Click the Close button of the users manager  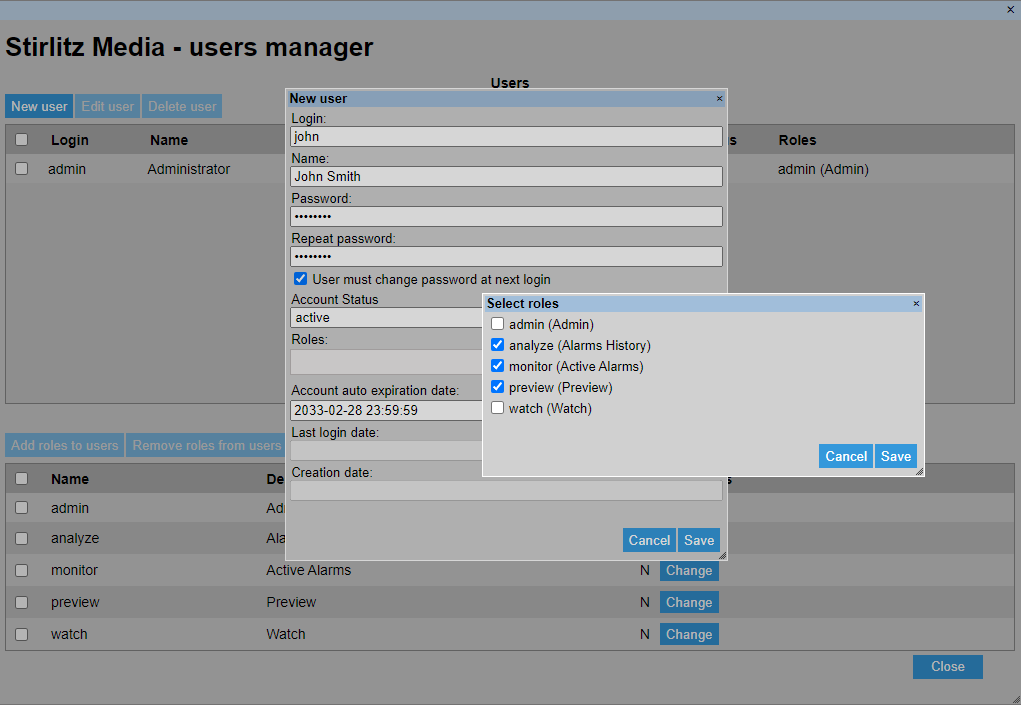coord(947,667)
